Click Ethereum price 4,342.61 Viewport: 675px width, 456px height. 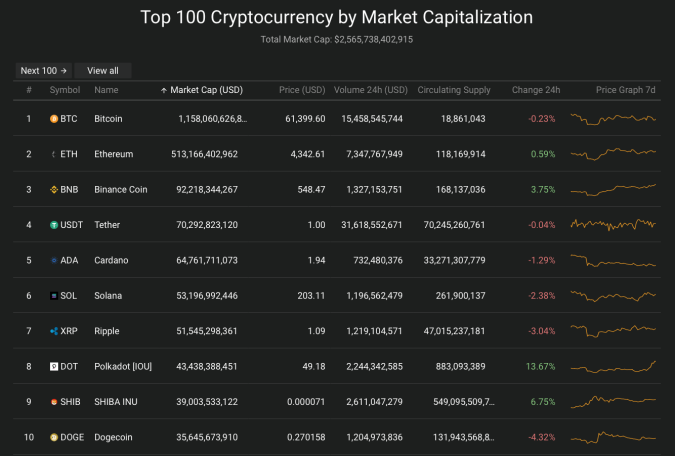tap(308, 154)
